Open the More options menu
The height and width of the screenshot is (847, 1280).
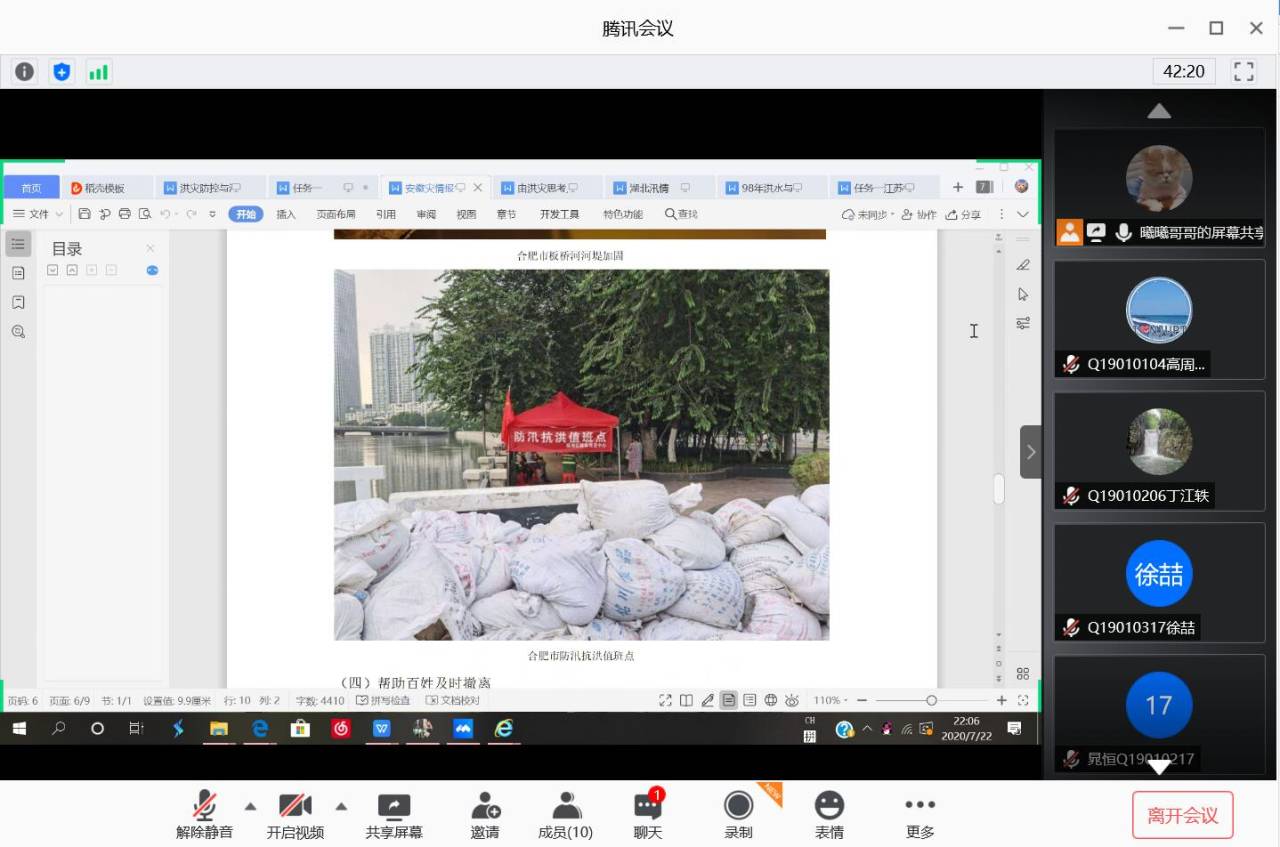click(x=920, y=815)
